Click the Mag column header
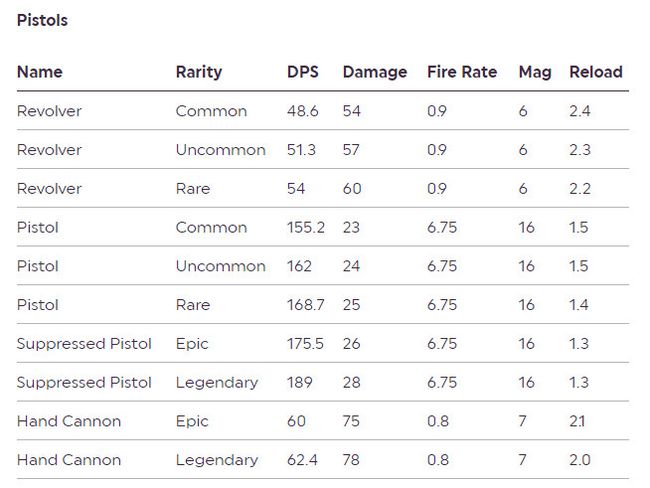650x488 pixels. pos(535,72)
